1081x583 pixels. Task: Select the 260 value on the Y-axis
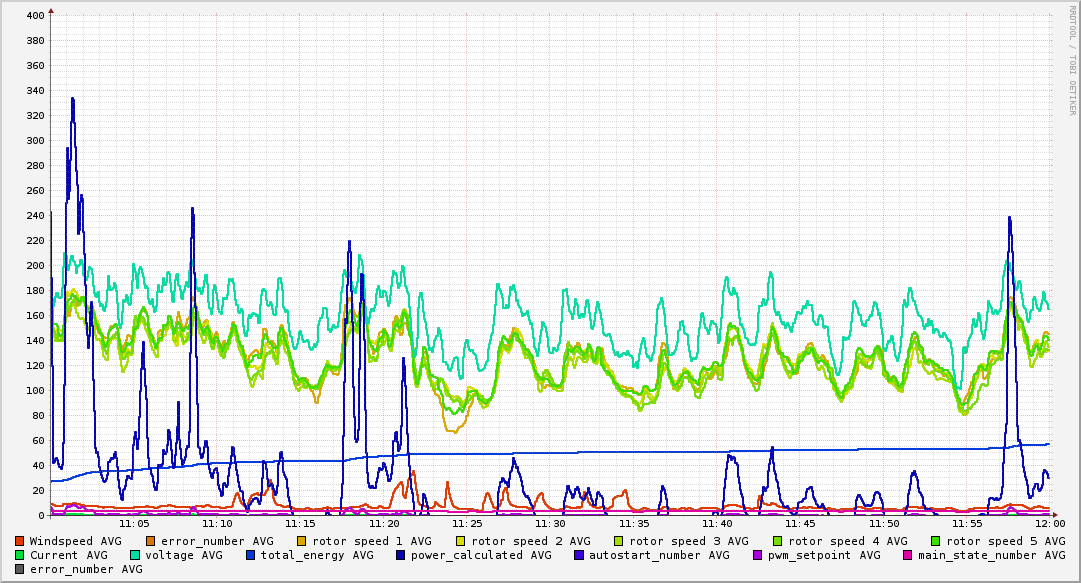tap(35, 190)
